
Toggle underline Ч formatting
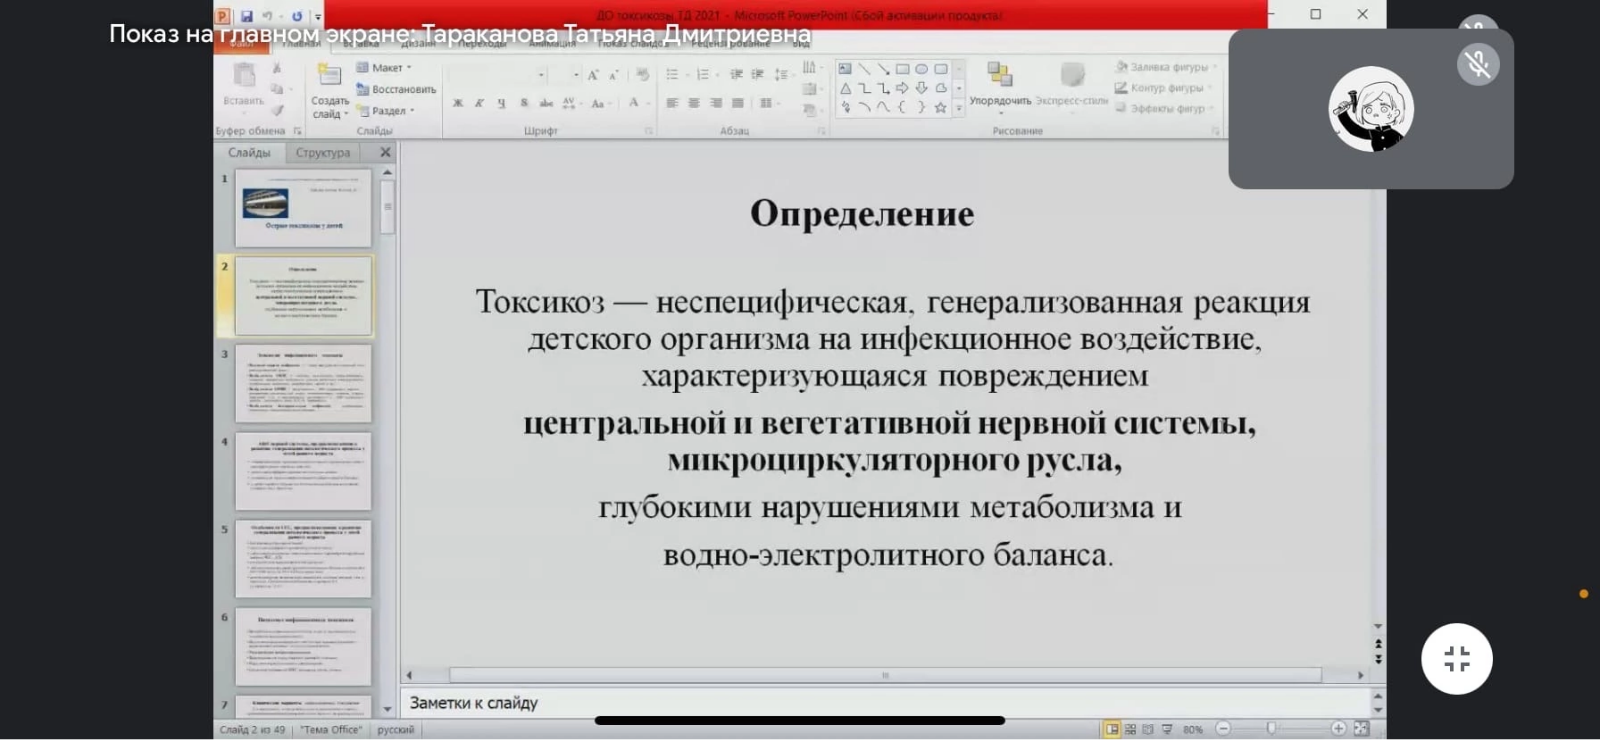[x=501, y=103]
